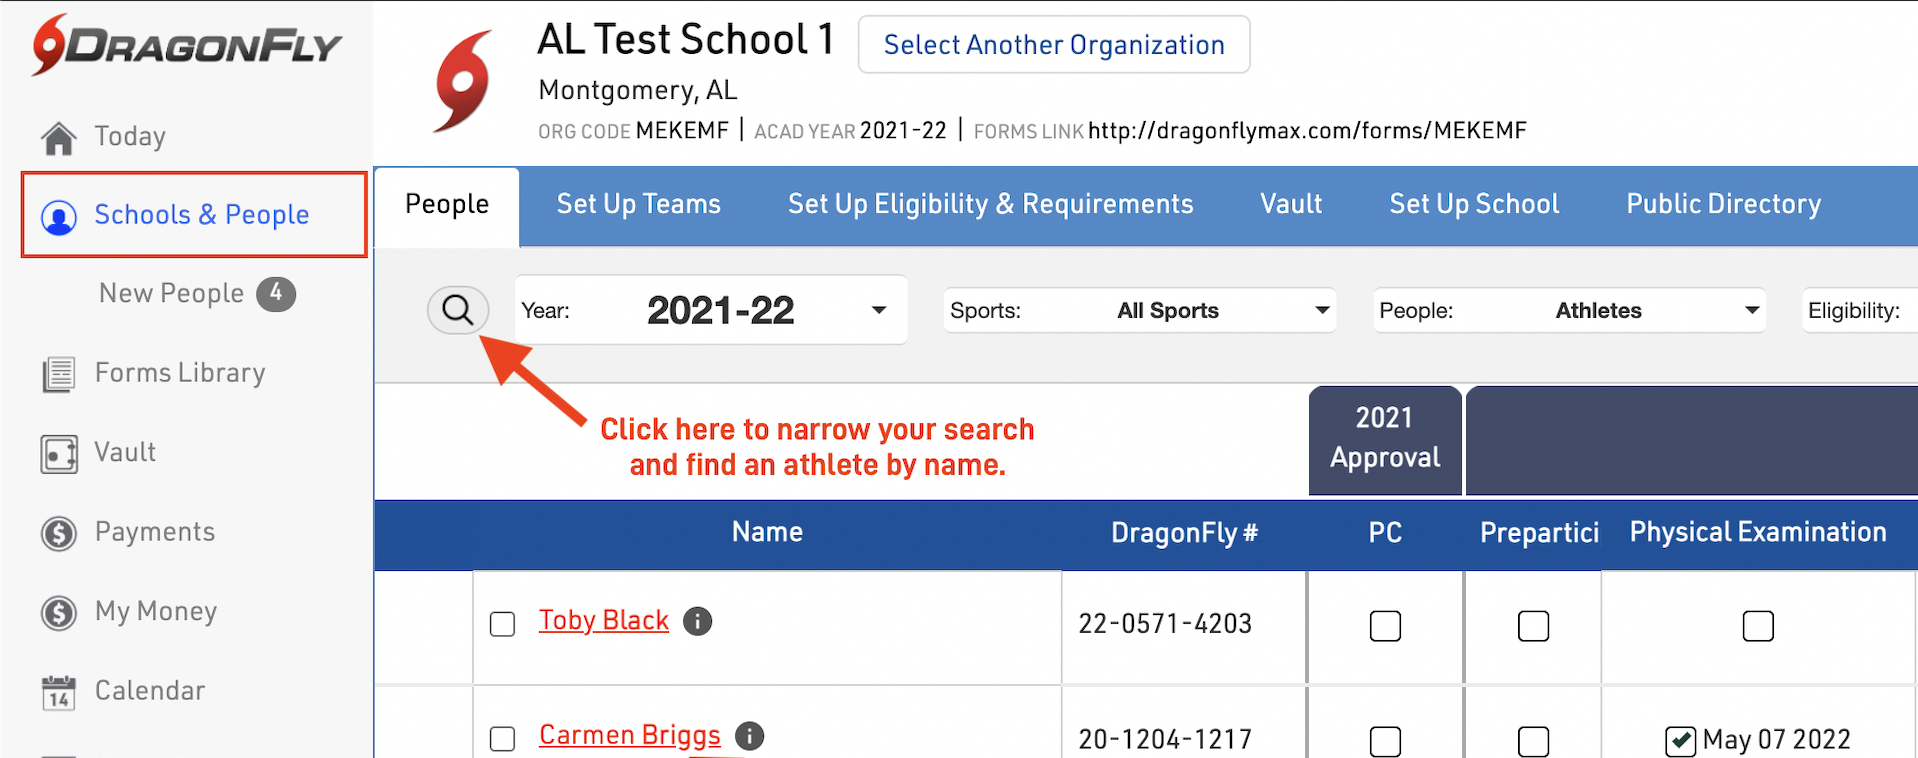
Task: Select the checkbox beside Toby Black
Action: 502,624
